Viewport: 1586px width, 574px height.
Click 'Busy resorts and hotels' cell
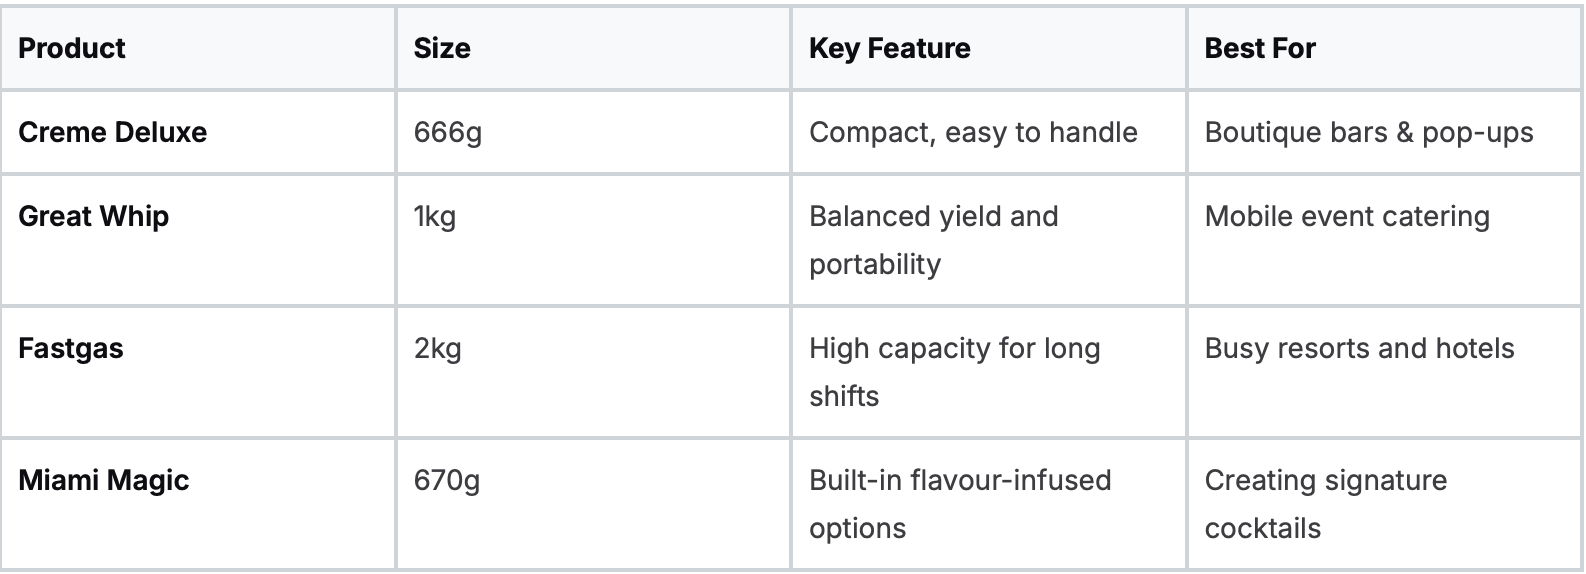point(1359,348)
